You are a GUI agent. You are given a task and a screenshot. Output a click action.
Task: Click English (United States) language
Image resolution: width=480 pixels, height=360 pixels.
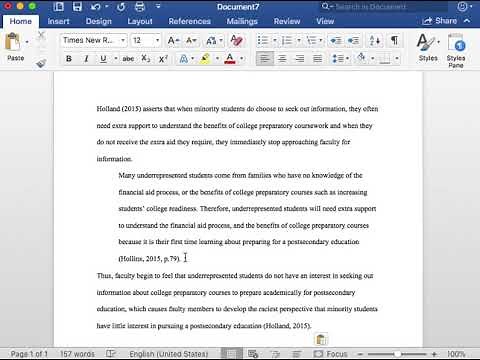(x=169, y=354)
